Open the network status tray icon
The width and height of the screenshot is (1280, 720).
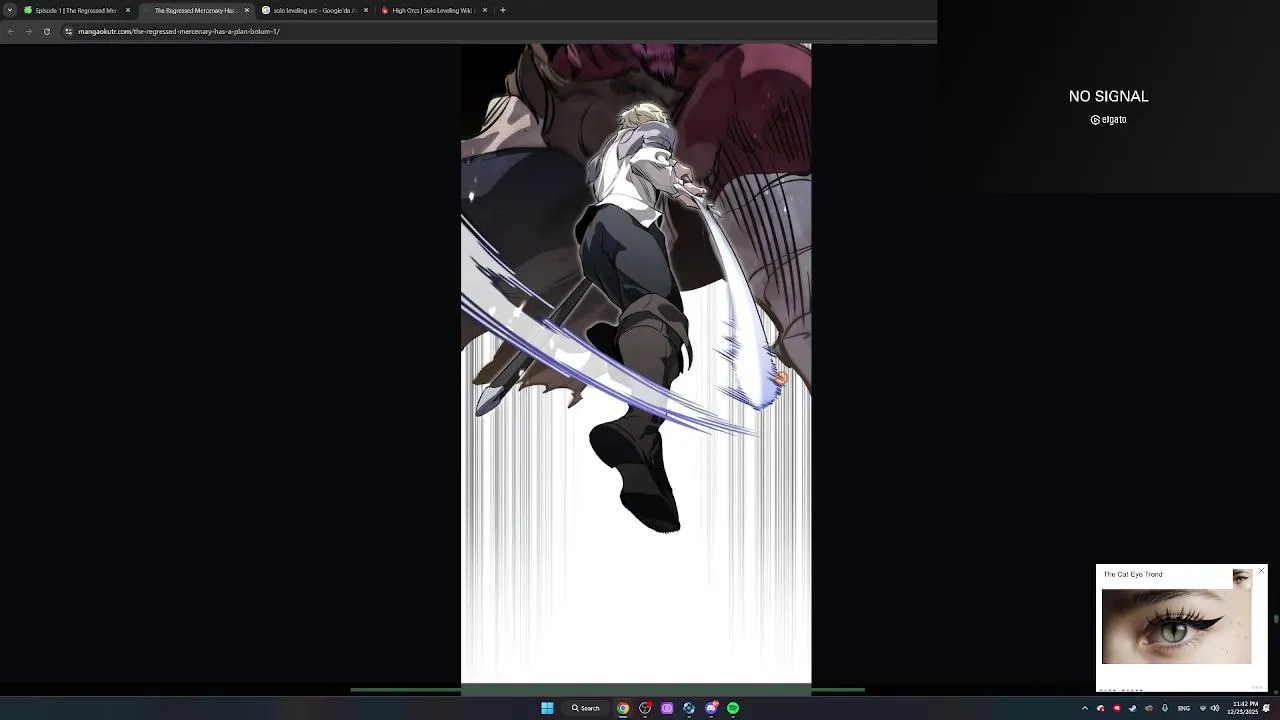pos(1203,708)
